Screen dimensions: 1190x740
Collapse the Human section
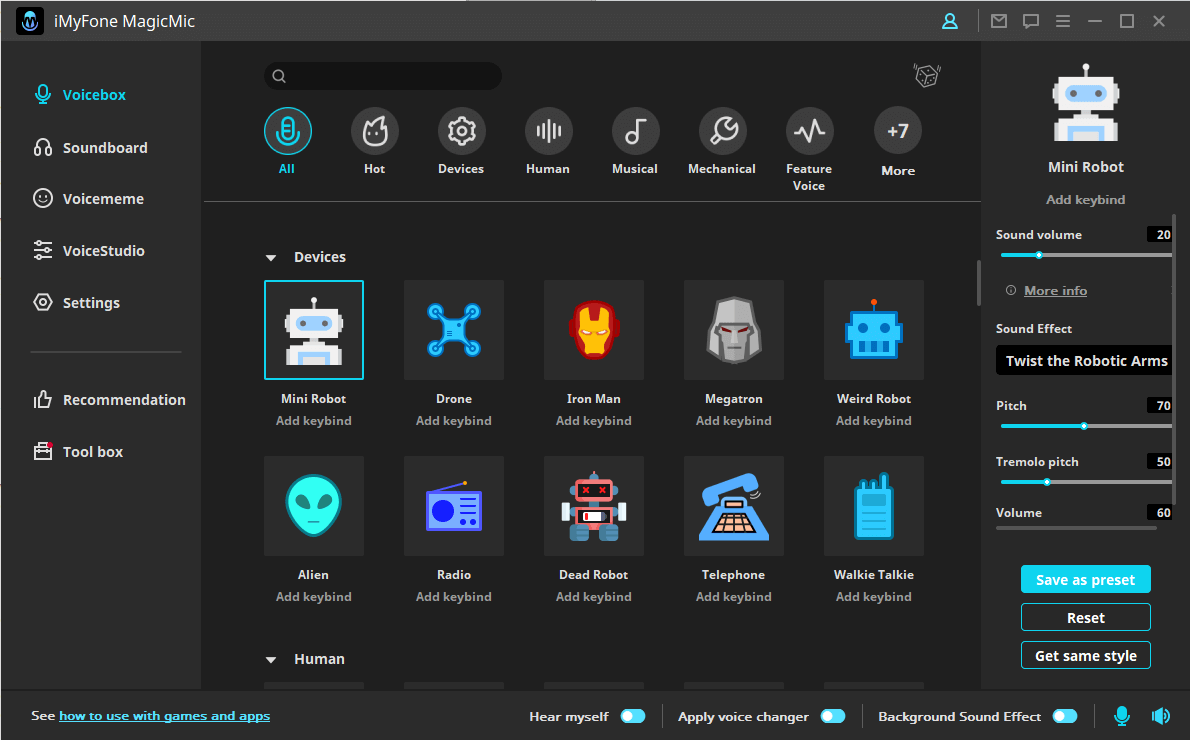pos(271,660)
